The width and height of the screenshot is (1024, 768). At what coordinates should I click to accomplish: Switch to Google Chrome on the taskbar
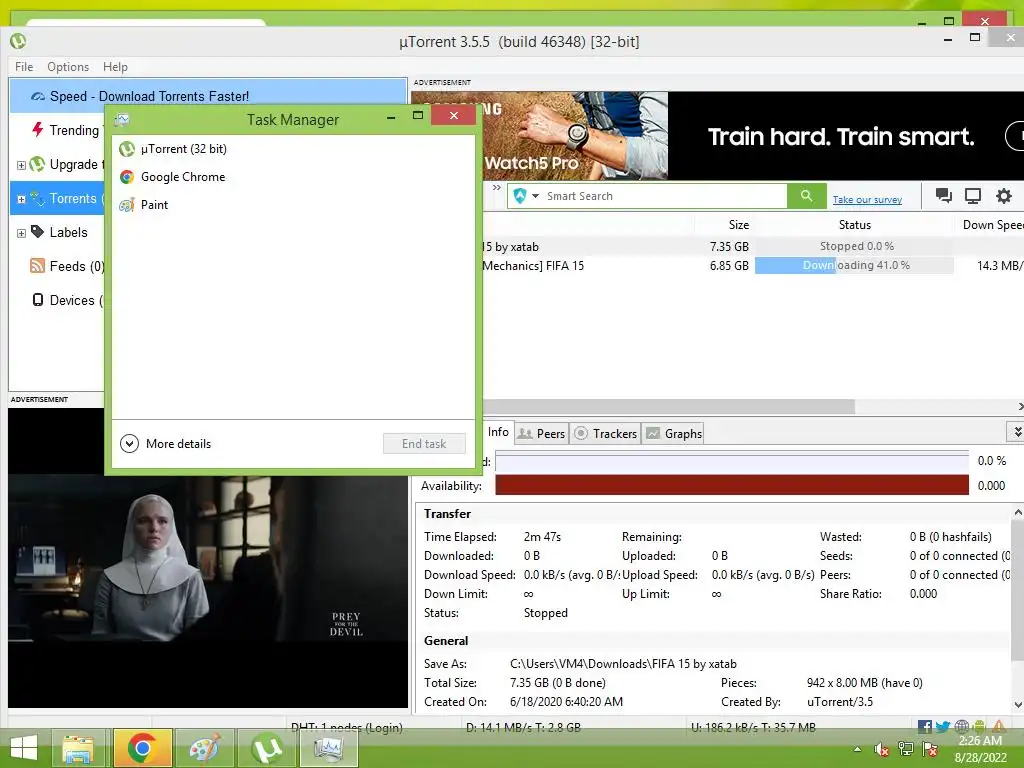pyautogui.click(x=142, y=748)
